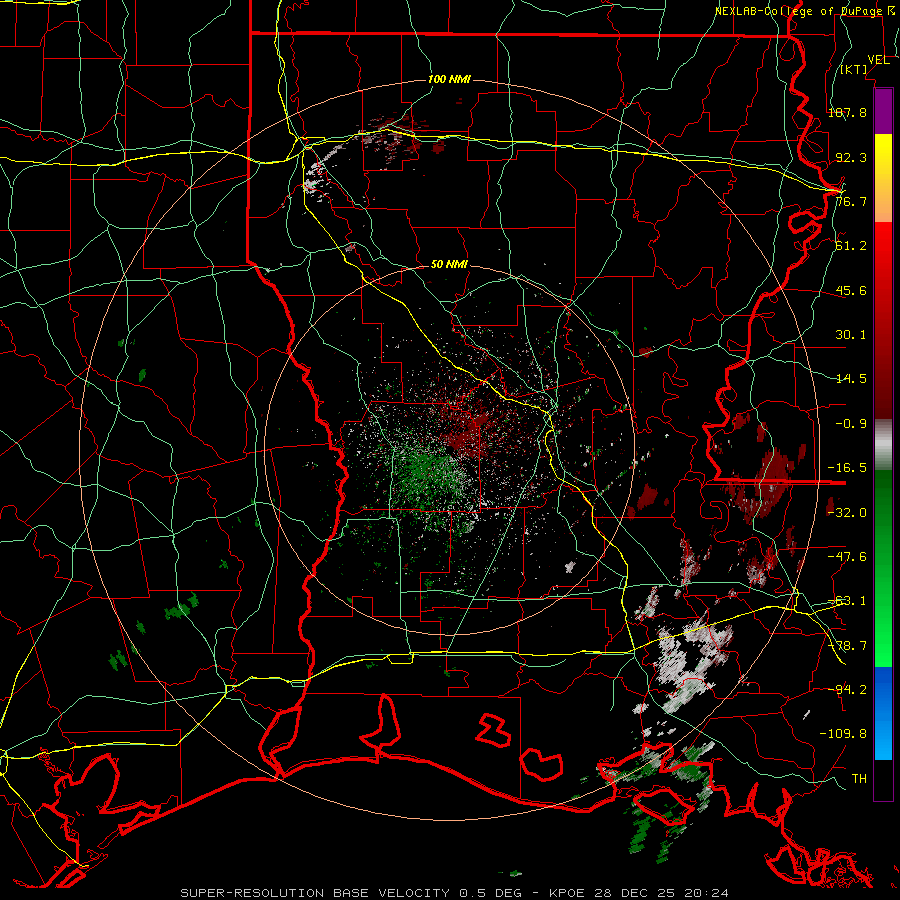The height and width of the screenshot is (900, 900).
Task: Select the -109.8 velocity scale value
Action: 843,734
